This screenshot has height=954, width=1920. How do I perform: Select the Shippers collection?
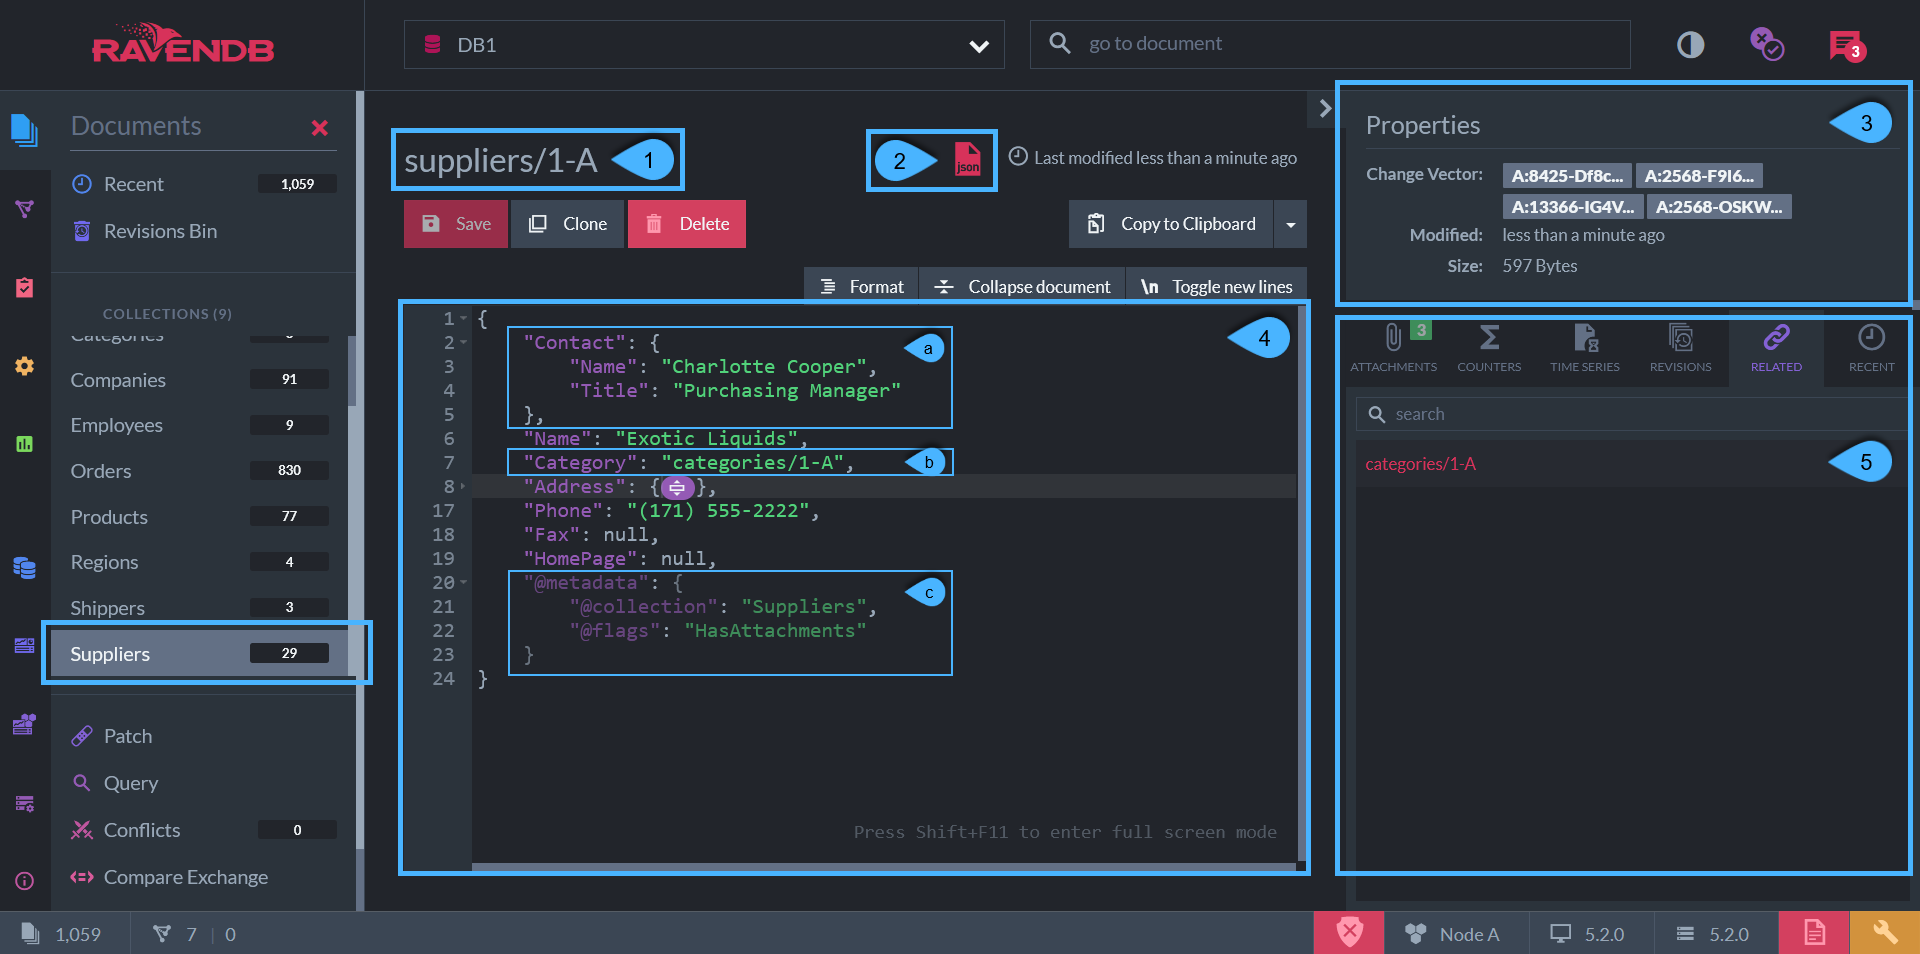pyautogui.click(x=199, y=607)
